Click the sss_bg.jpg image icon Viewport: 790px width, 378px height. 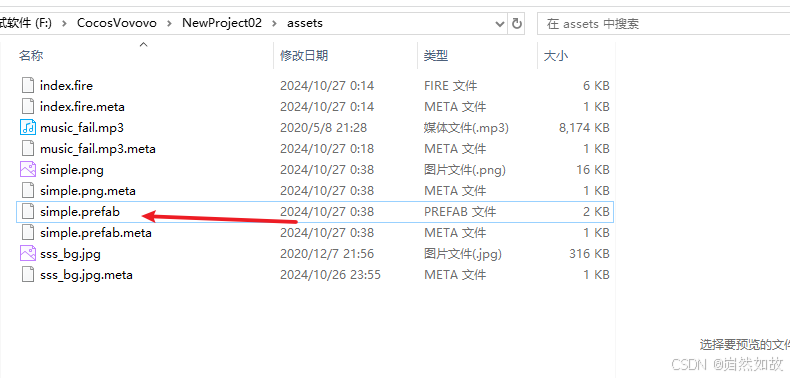pos(28,253)
